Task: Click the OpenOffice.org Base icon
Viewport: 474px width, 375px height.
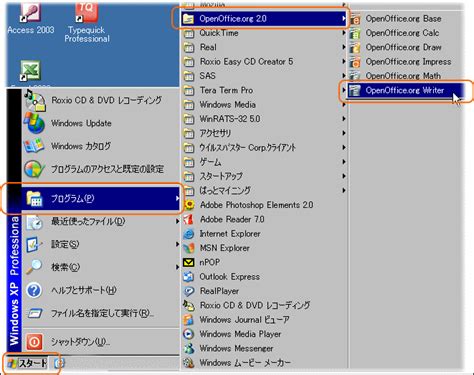Action: click(x=355, y=19)
